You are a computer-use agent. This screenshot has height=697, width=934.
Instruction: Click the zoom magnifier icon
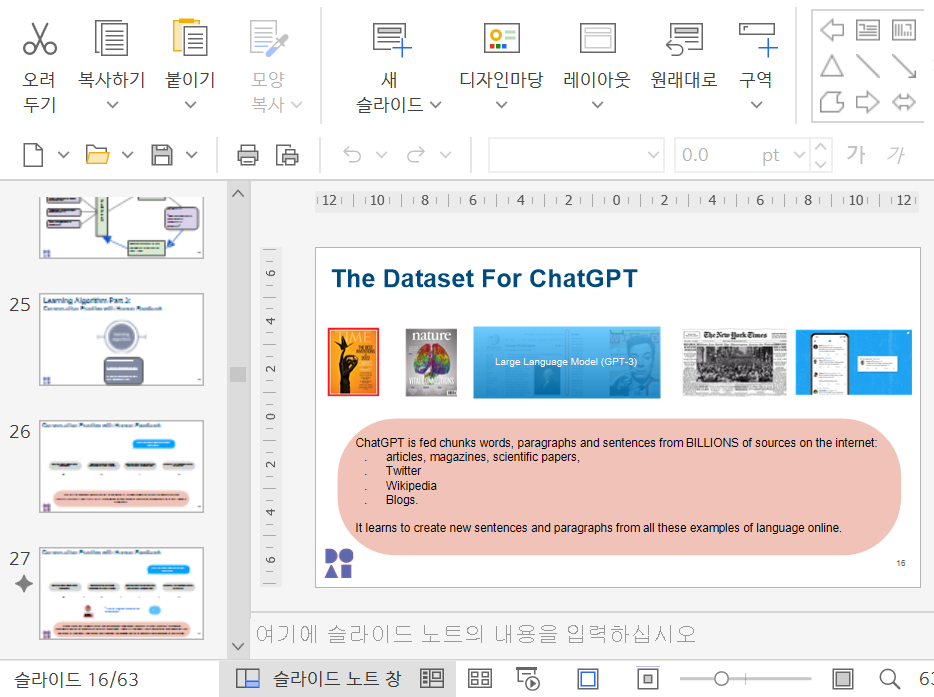click(x=890, y=679)
